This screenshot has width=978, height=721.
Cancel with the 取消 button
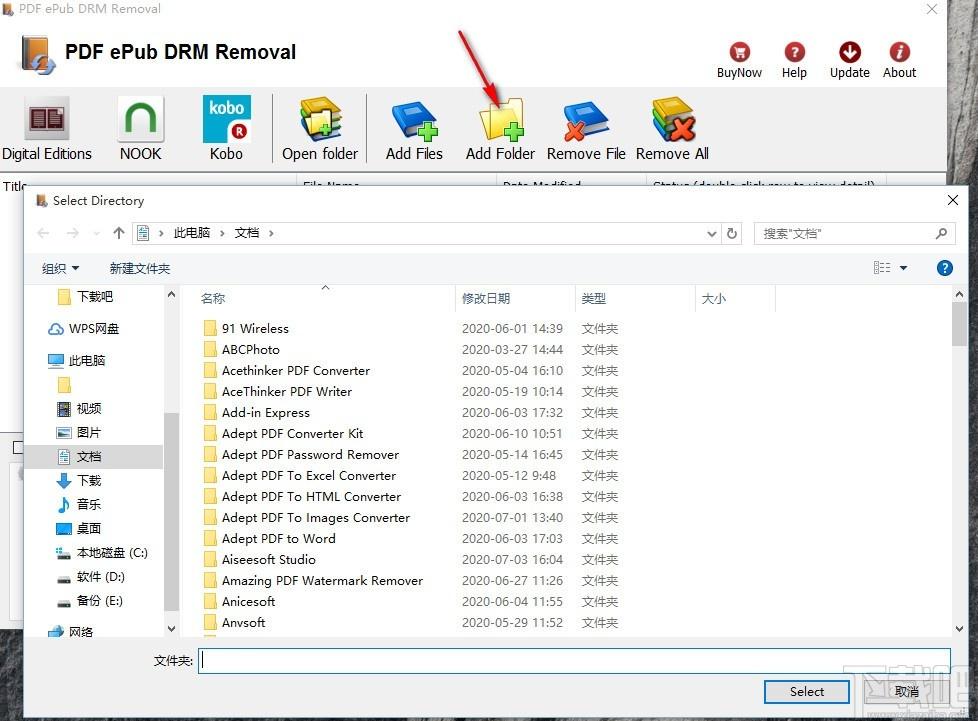(906, 692)
